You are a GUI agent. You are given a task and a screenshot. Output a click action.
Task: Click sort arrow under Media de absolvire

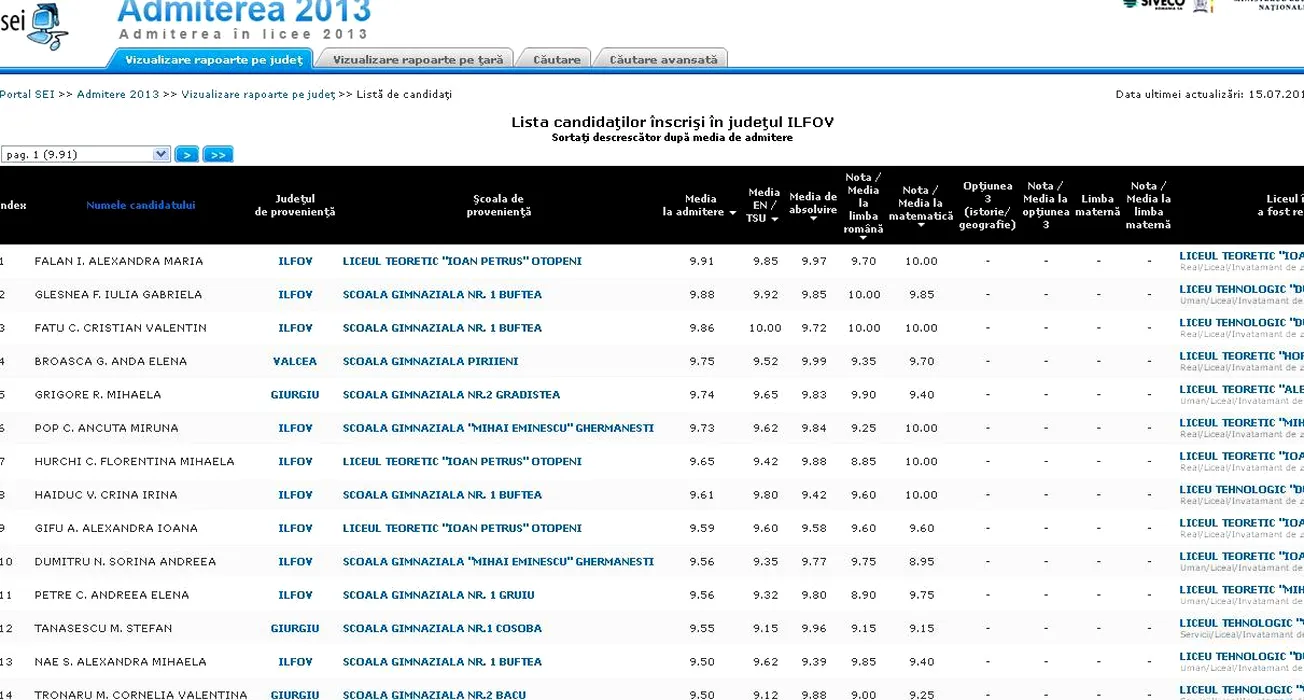pyautogui.click(x=813, y=219)
